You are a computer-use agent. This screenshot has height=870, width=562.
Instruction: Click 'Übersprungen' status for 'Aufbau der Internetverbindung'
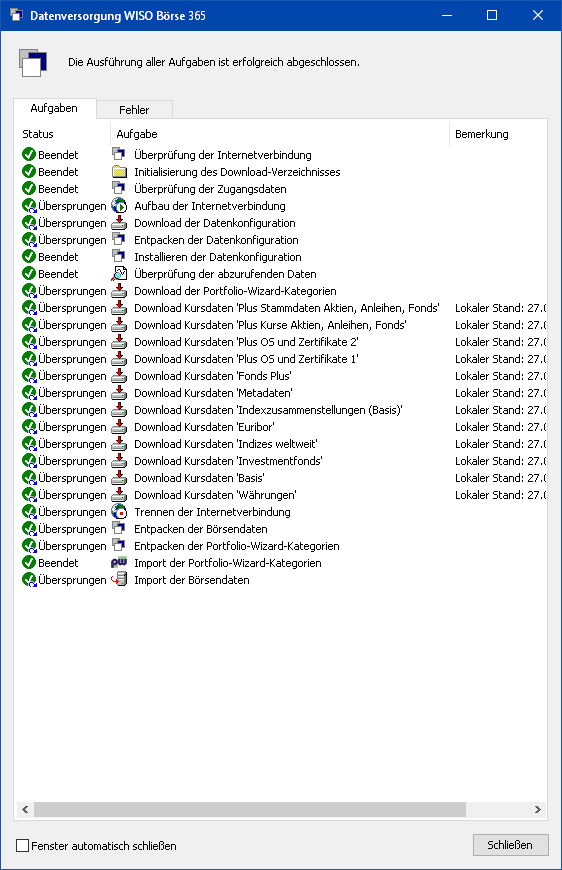pos(72,206)
